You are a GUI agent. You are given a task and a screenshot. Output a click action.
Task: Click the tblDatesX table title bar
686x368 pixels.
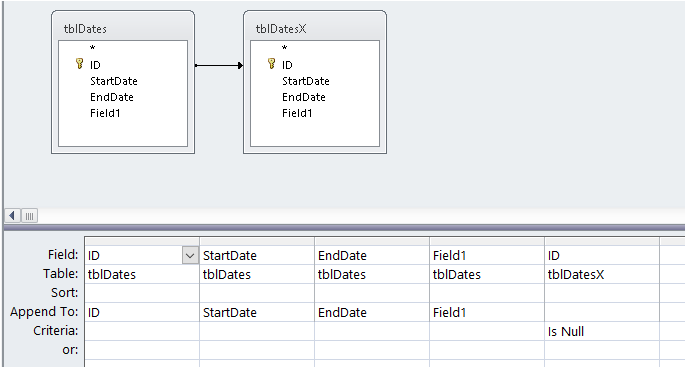[x=315, y=28]
